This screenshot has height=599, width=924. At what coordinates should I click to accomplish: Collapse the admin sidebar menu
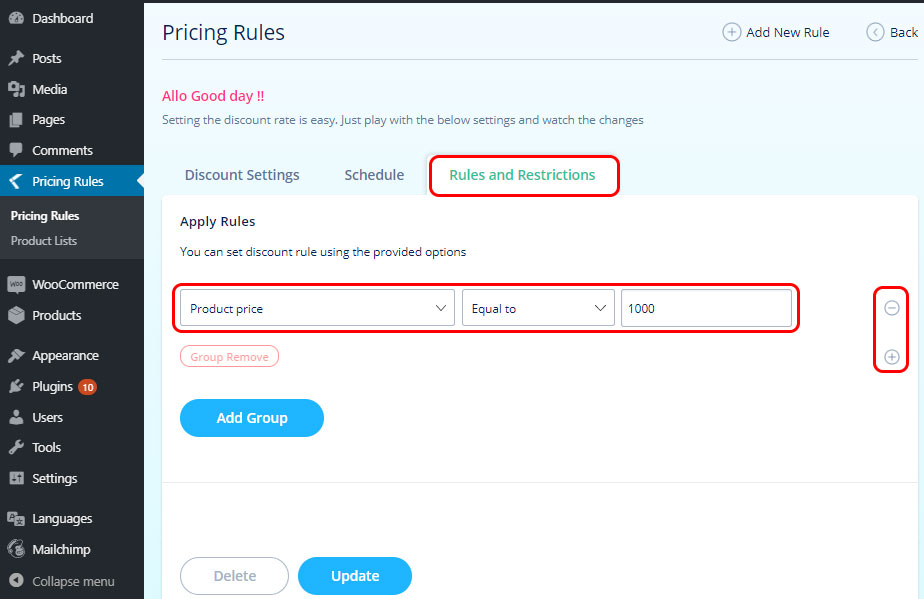tap(72, 581)
